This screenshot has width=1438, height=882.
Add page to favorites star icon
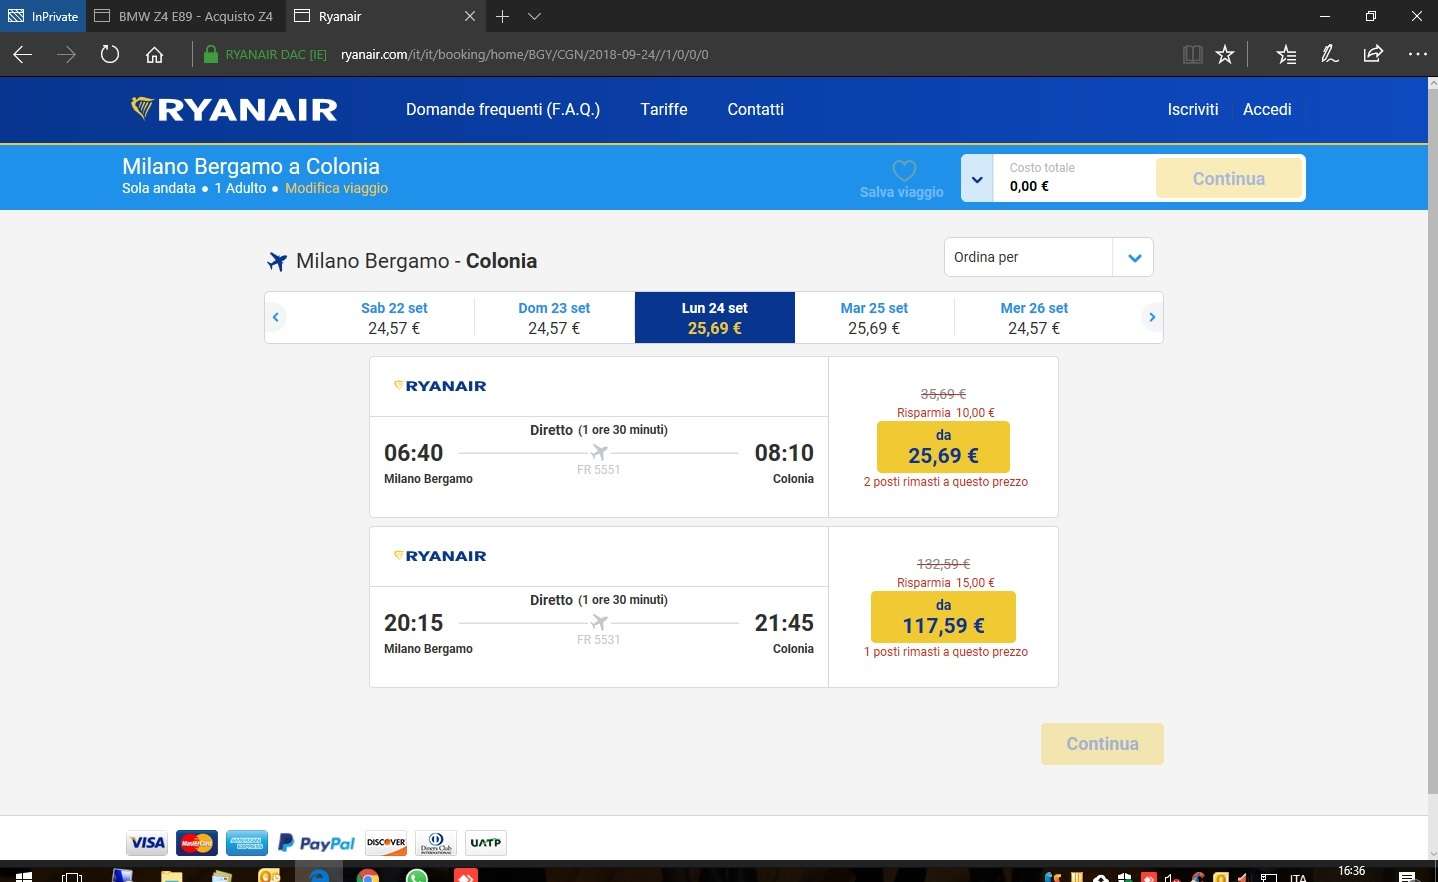[x=1225, y=55]
